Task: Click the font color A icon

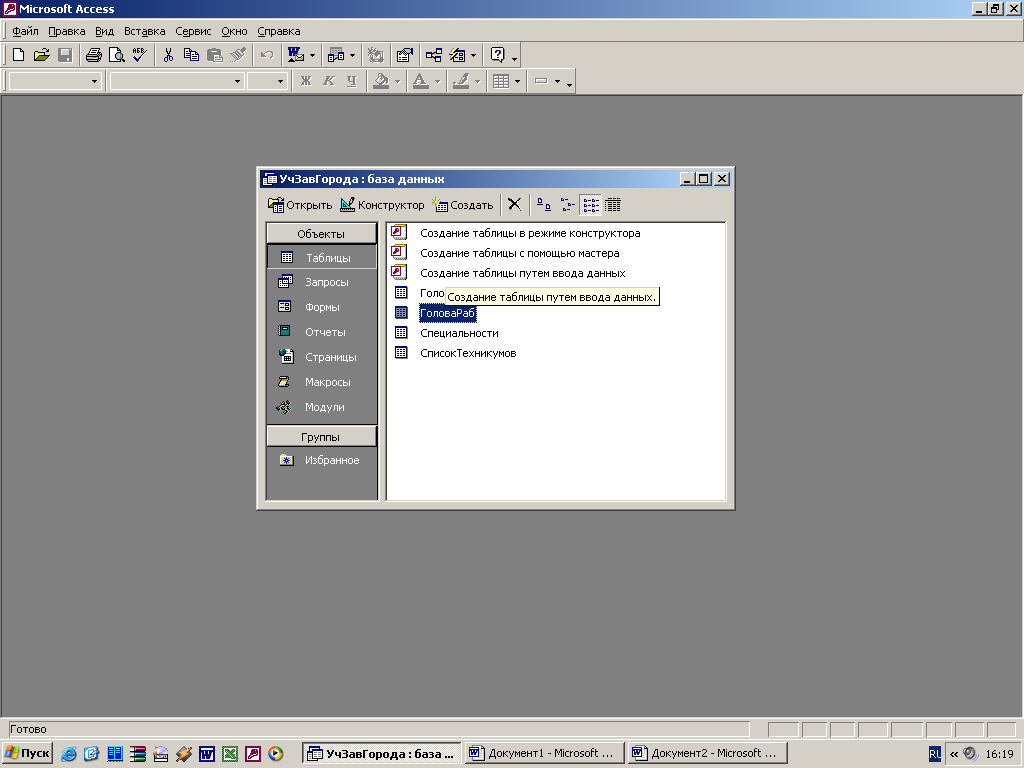Action: pyautogui.click(x=421, y=81)
